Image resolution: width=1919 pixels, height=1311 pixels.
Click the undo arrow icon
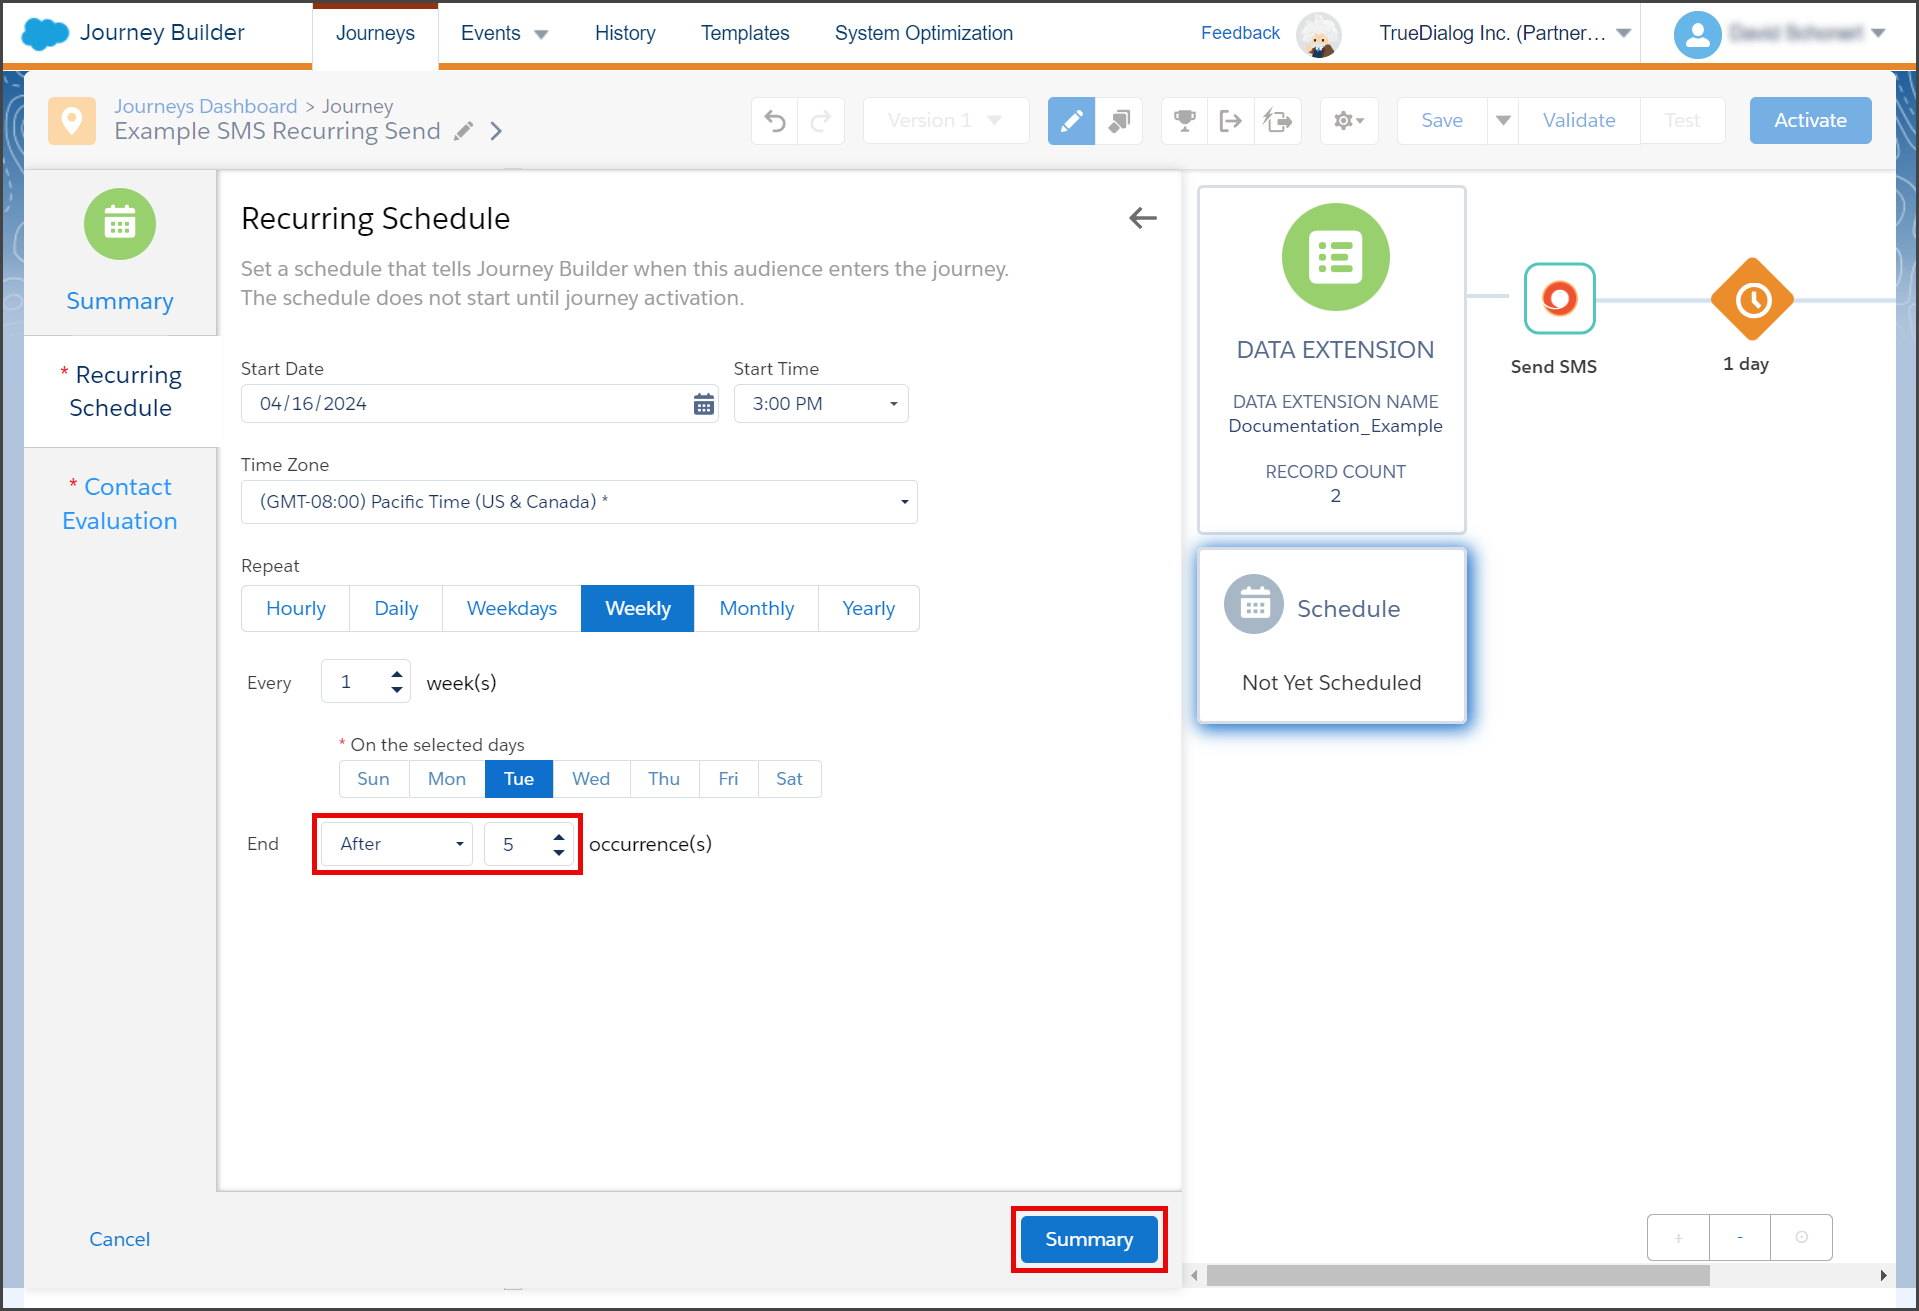click(775, 121)
